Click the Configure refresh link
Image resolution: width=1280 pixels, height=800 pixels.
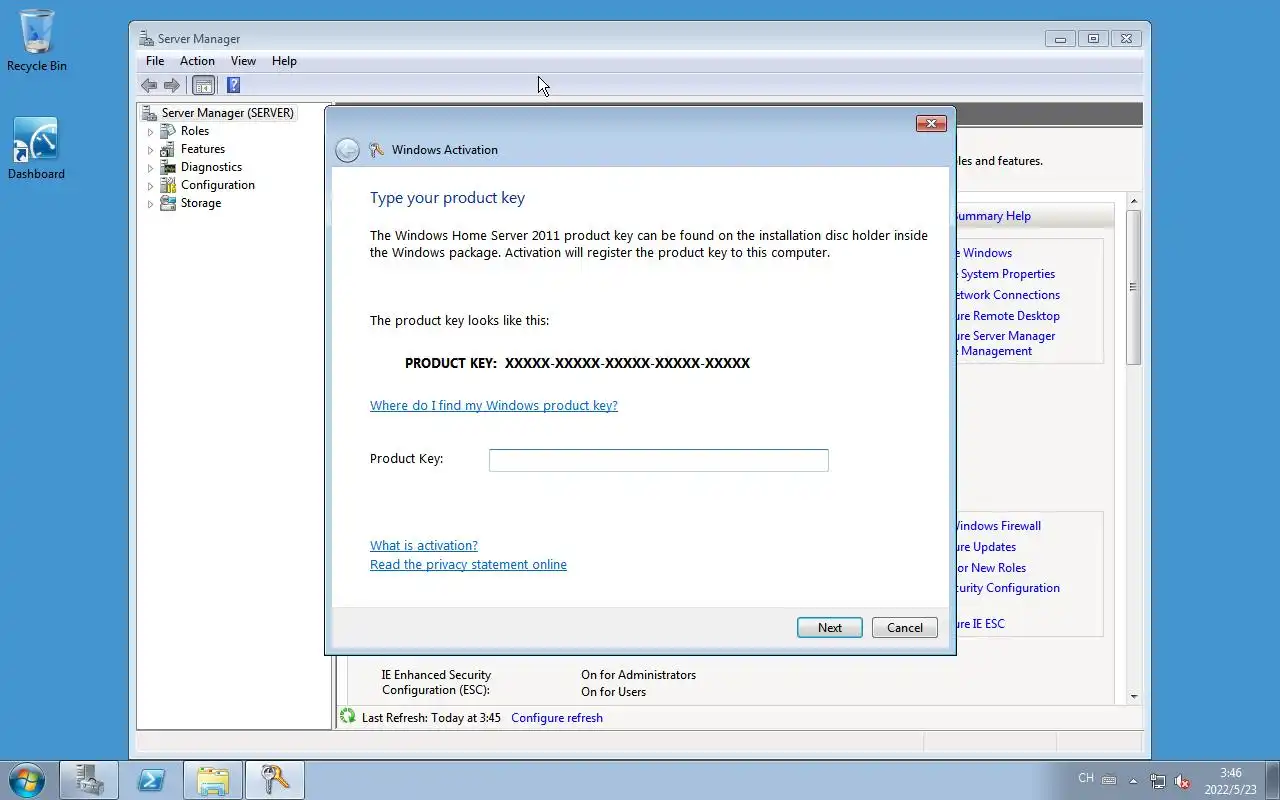tap(557, 717)
